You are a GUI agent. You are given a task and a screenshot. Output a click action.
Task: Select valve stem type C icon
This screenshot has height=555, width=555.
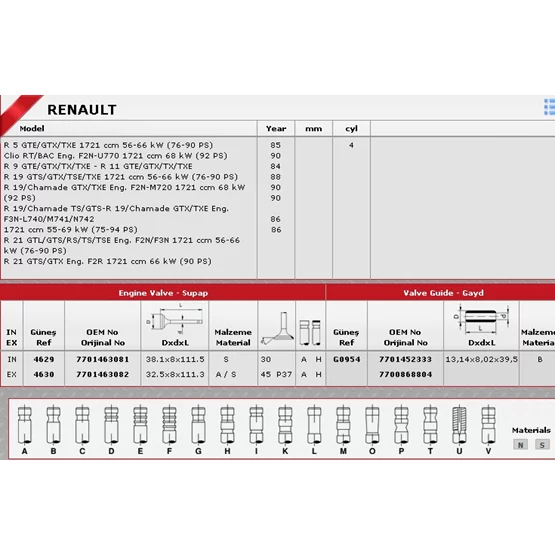[x=82, y=425]
